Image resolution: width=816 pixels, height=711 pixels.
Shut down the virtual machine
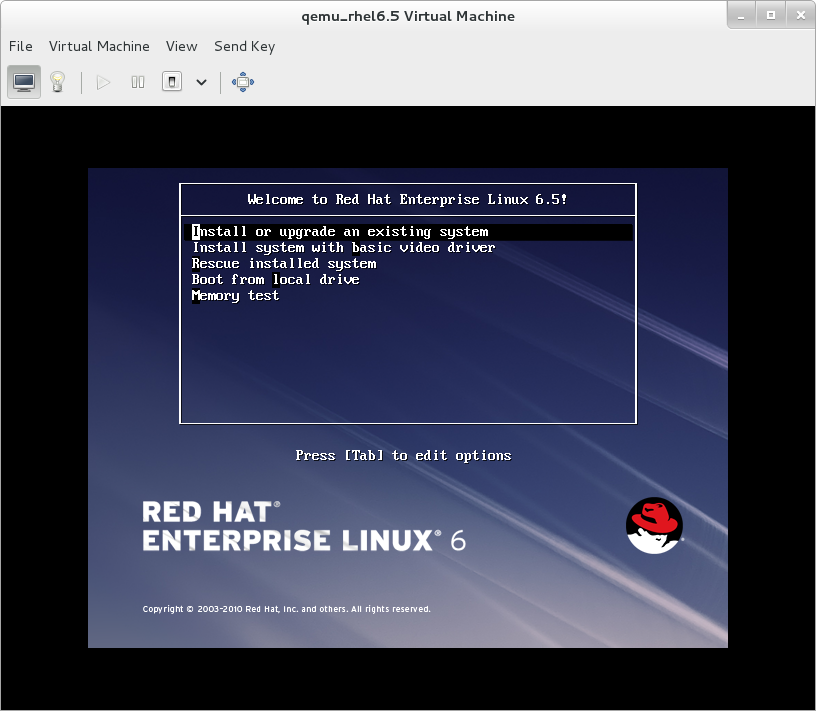(x=172, y=82)
